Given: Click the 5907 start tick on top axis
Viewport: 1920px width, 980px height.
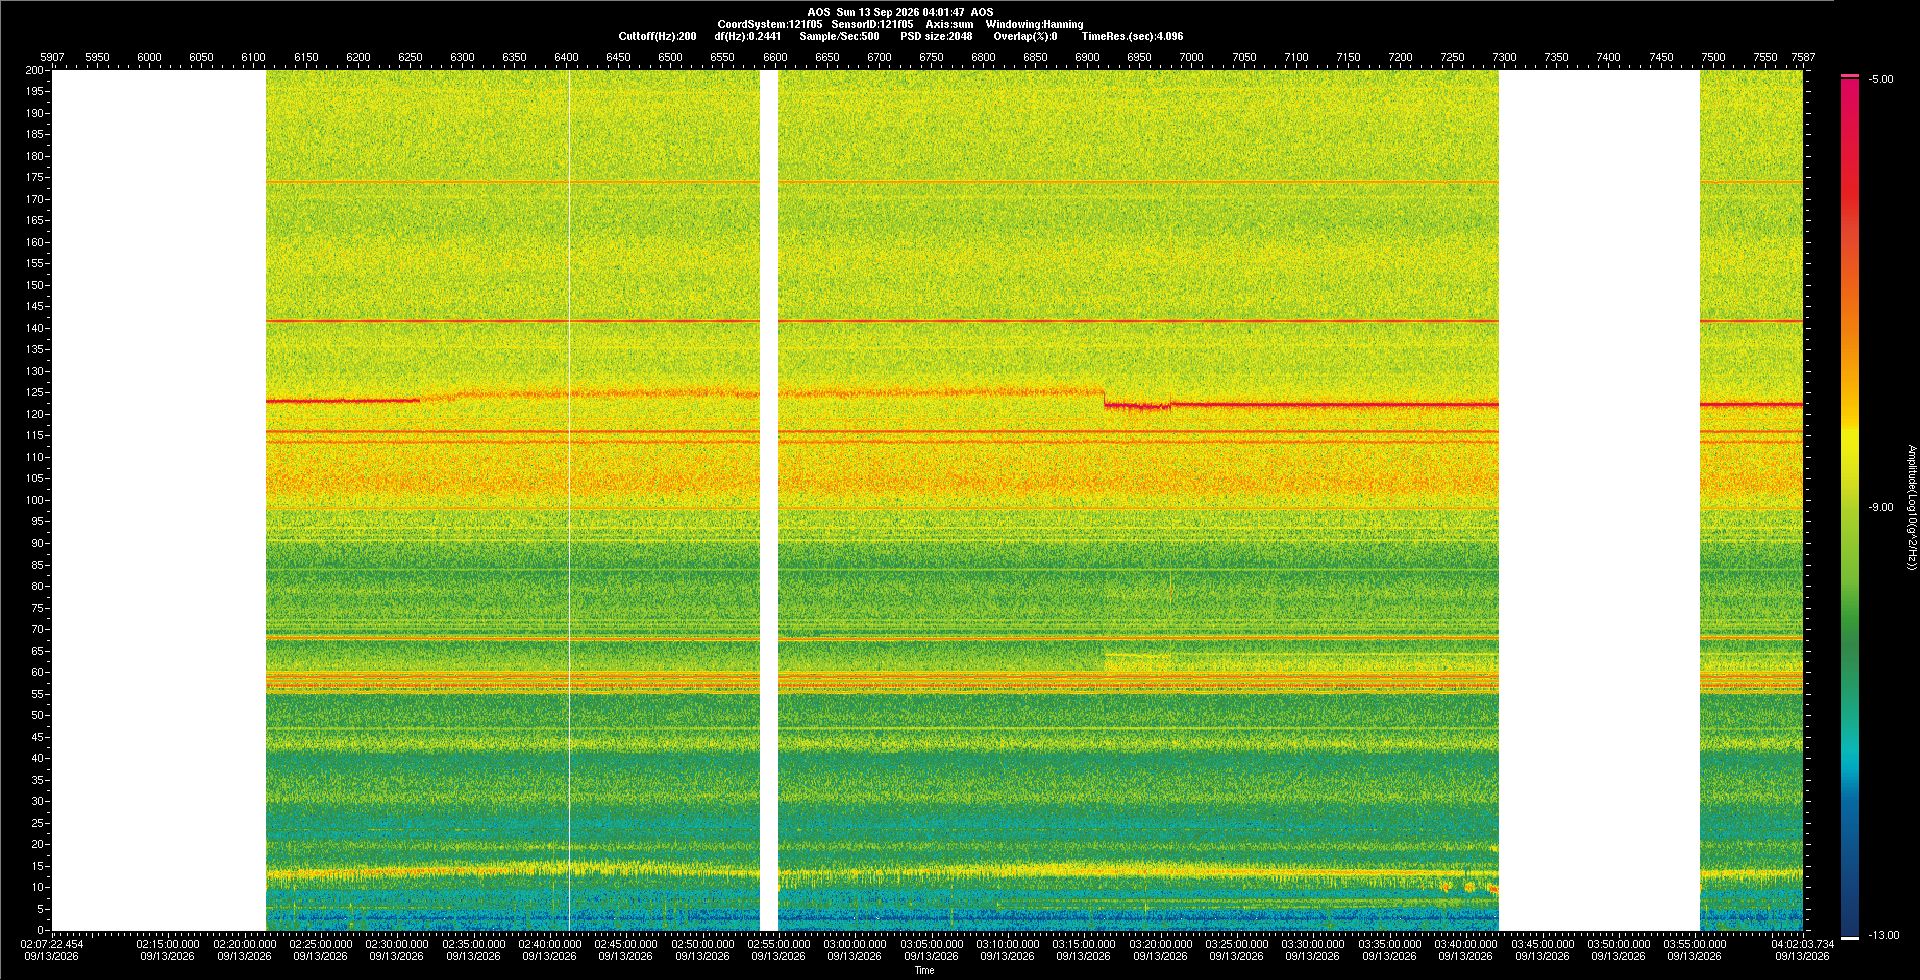Looking at the screenshot, I should (x=52, y=57).
